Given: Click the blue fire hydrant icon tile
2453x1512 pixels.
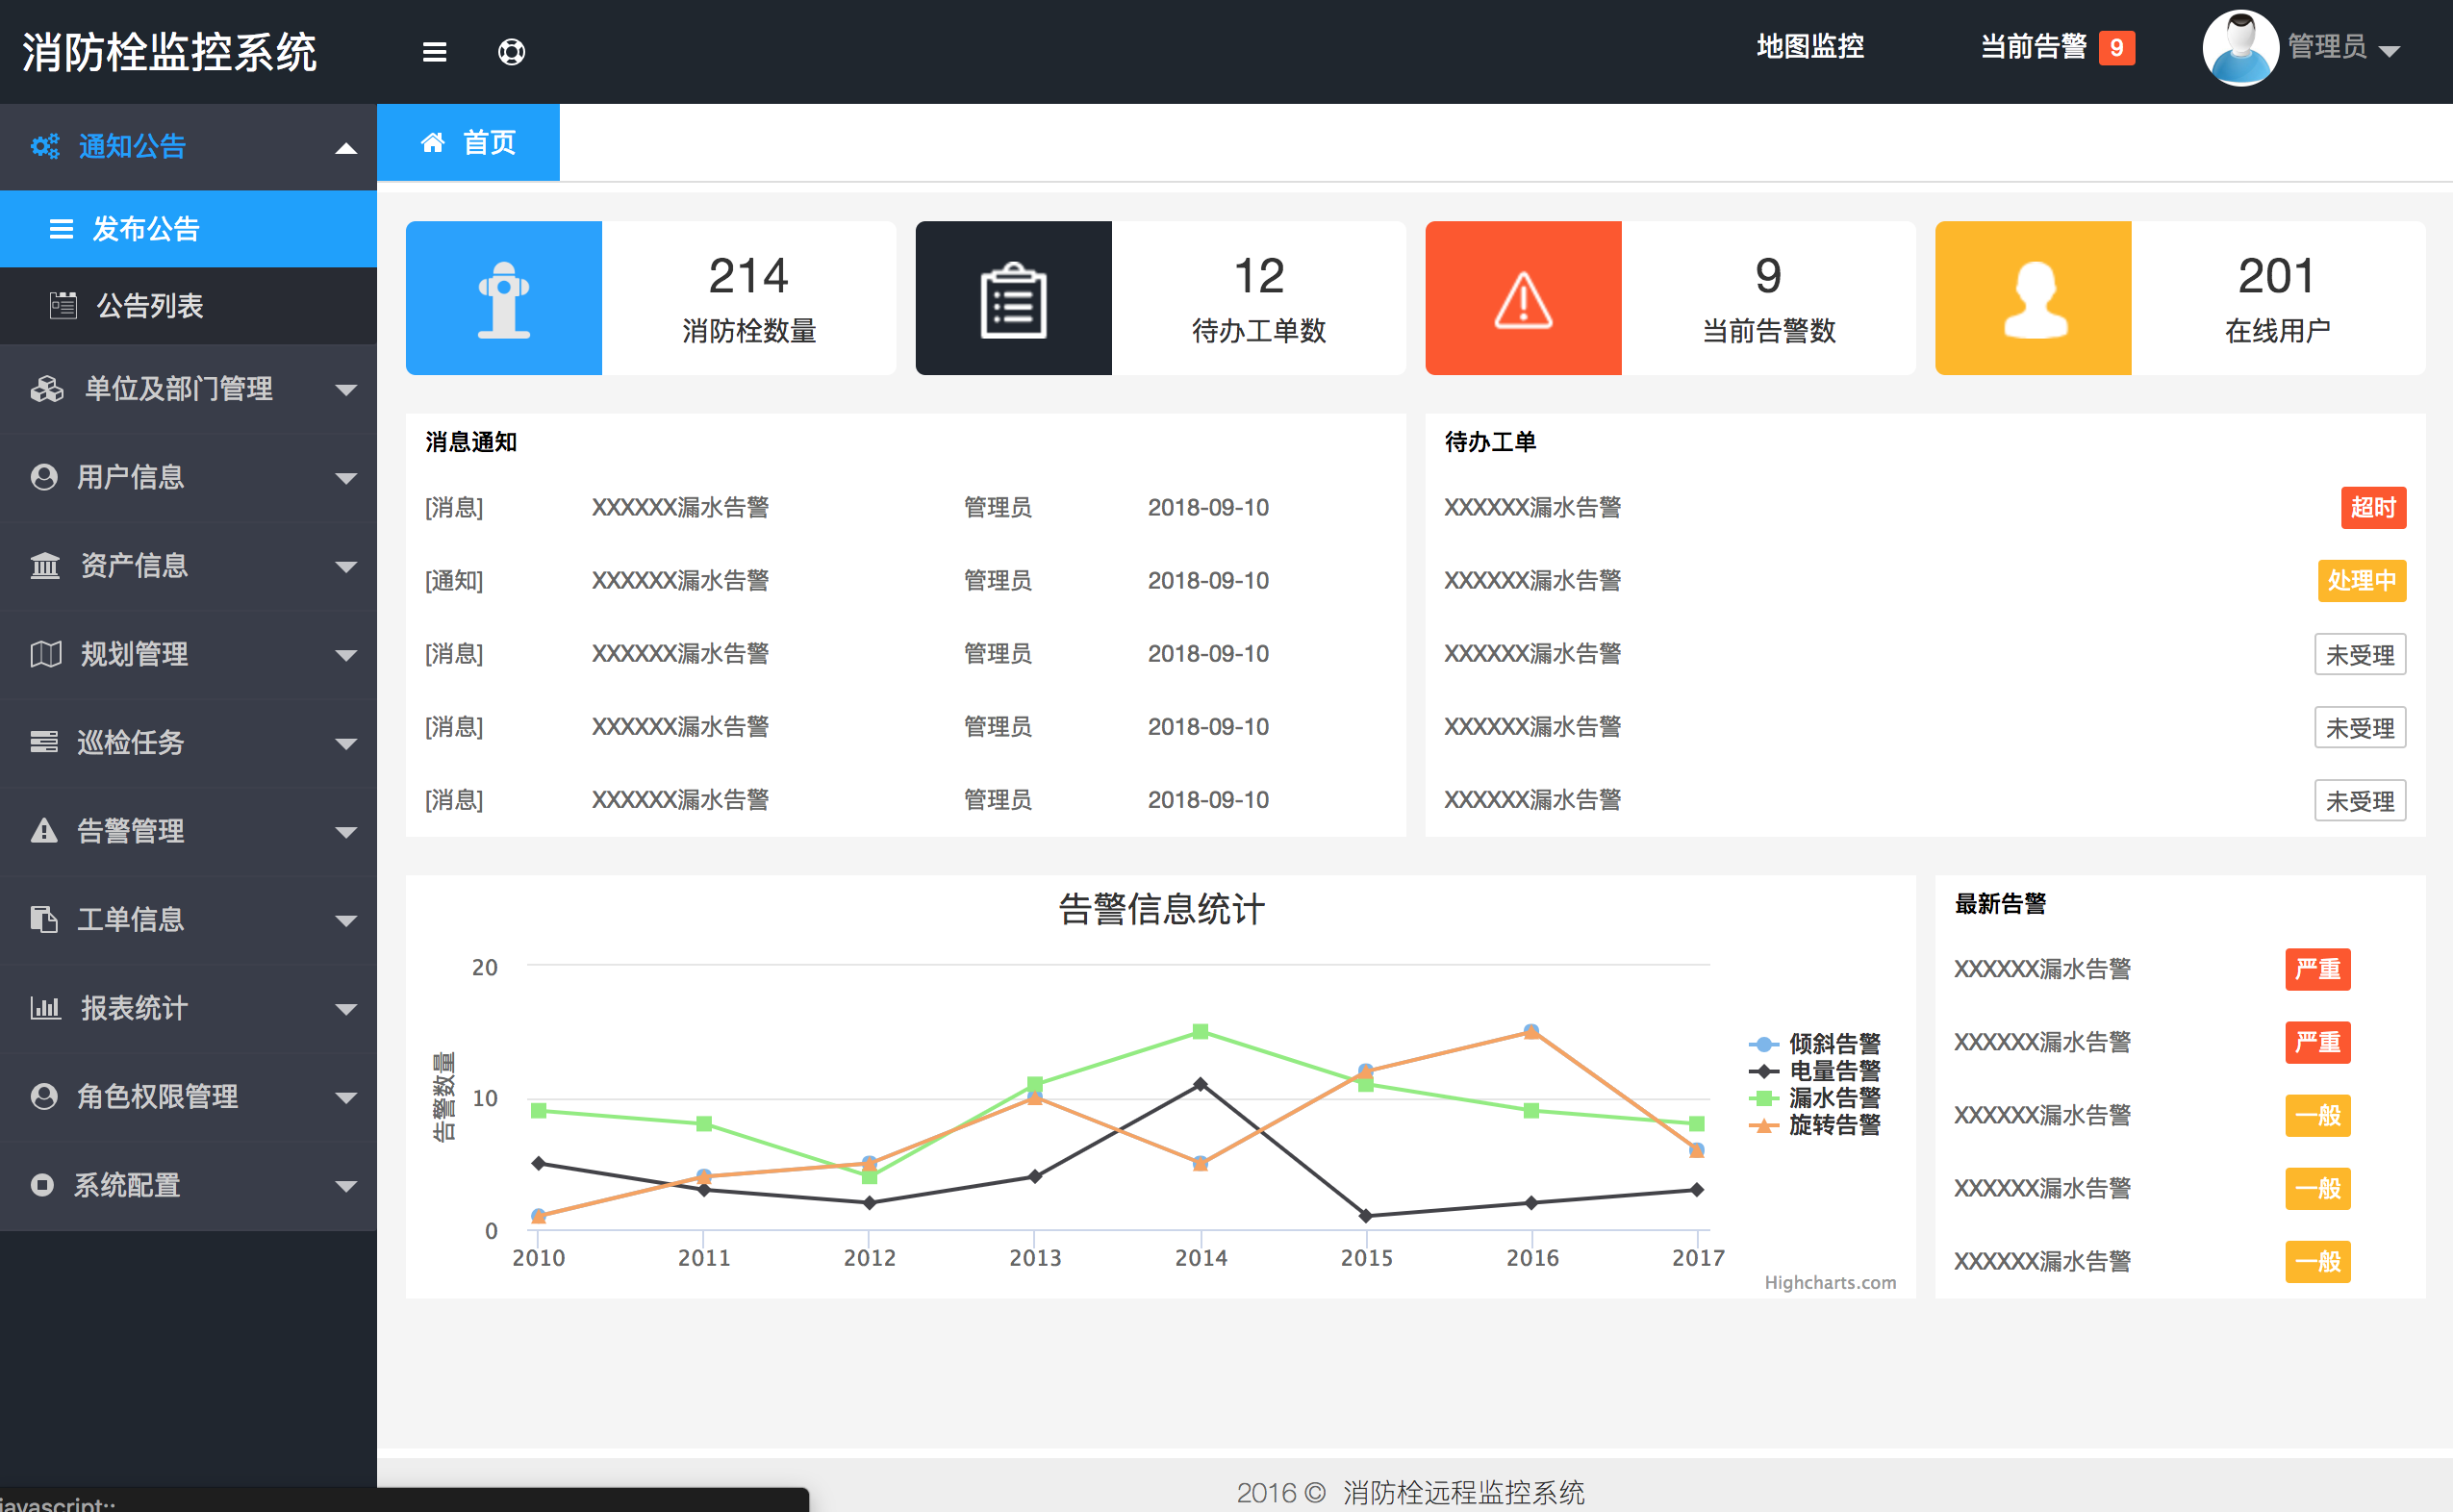Looking at the screenshot, I should tap(503, 298).
